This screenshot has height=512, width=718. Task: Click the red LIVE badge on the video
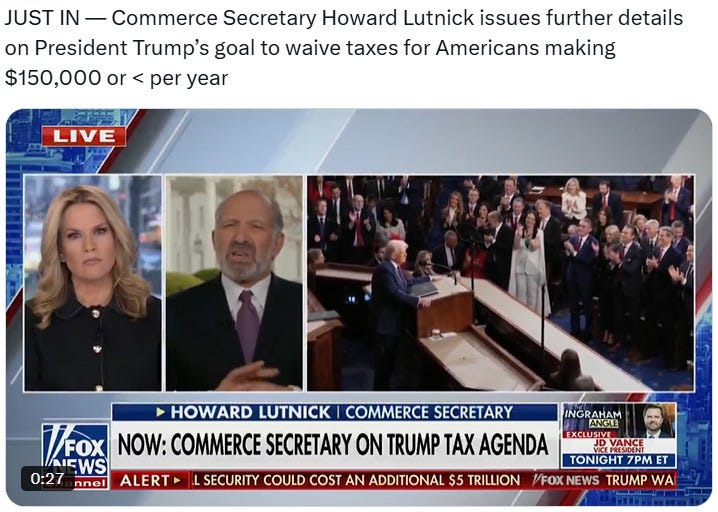click(84, 136)
